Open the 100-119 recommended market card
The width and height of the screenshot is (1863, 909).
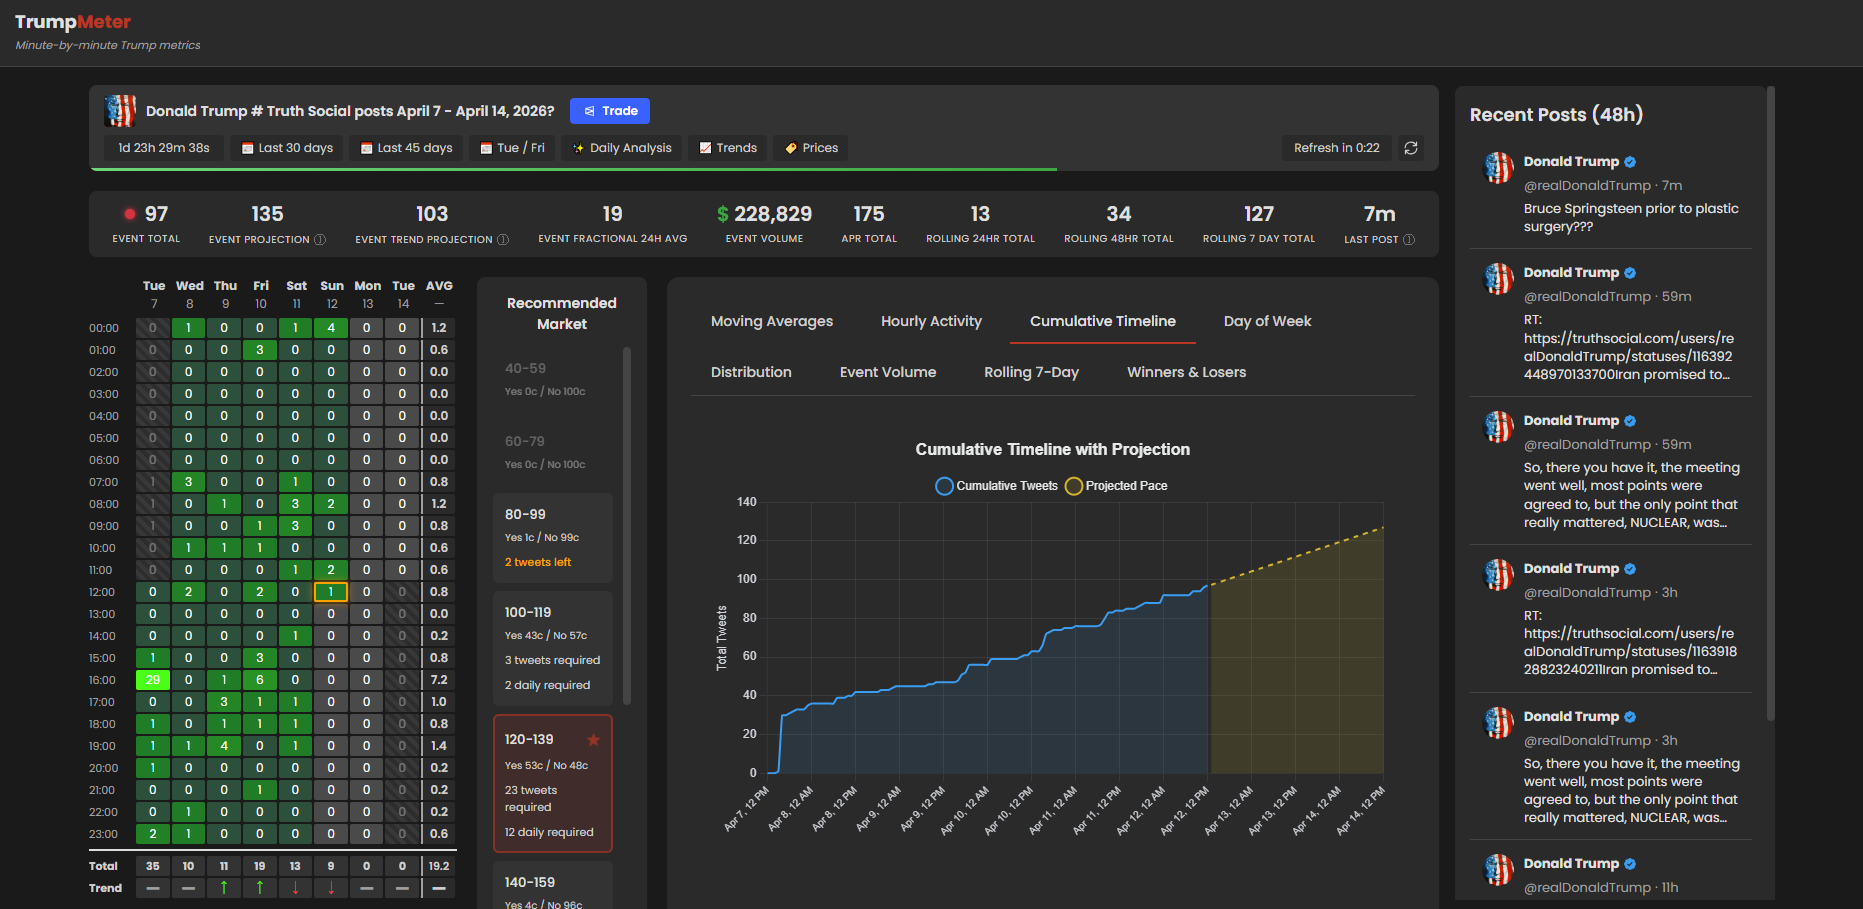[553, 648]
